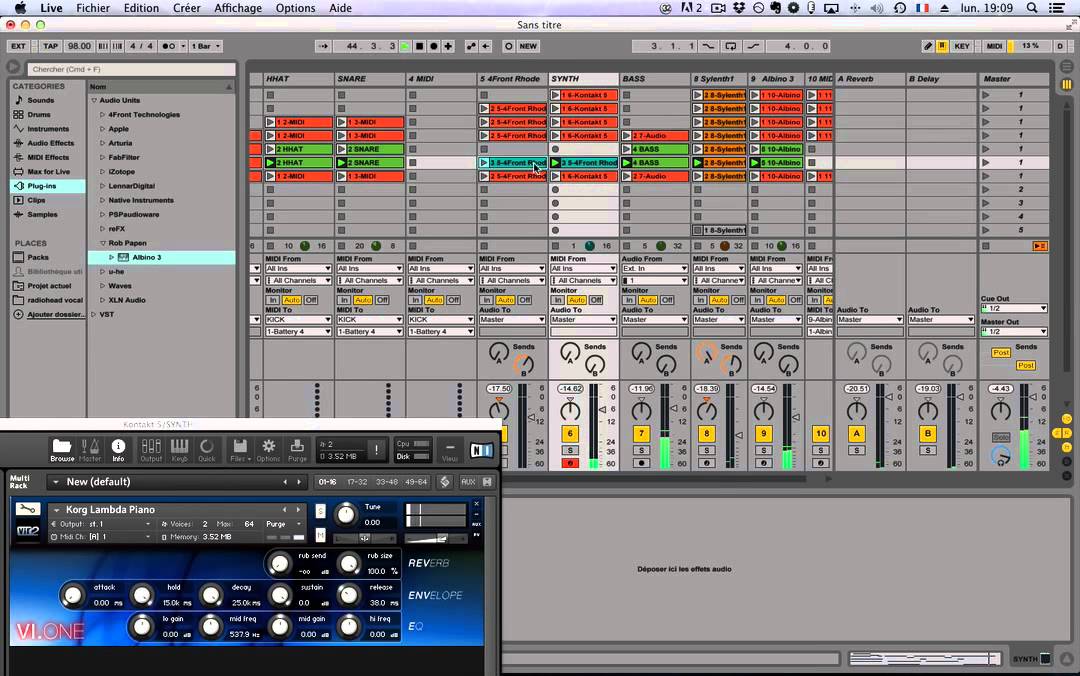Viewport: 1080px width, 676px height.
Task: Open the Créer menu
Action: 186,8
